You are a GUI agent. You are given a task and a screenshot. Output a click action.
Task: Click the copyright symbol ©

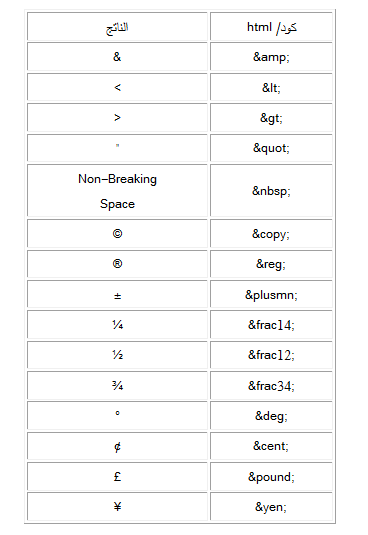point(117,234)
